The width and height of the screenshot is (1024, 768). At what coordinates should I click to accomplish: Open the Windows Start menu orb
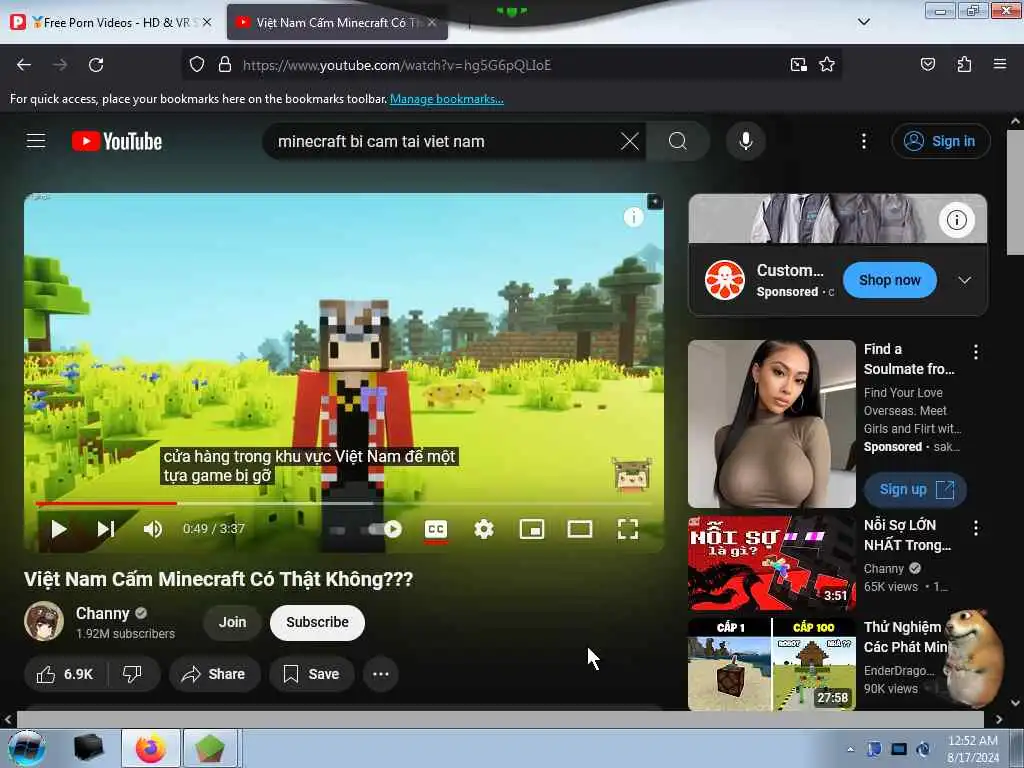tap(27, 748)
